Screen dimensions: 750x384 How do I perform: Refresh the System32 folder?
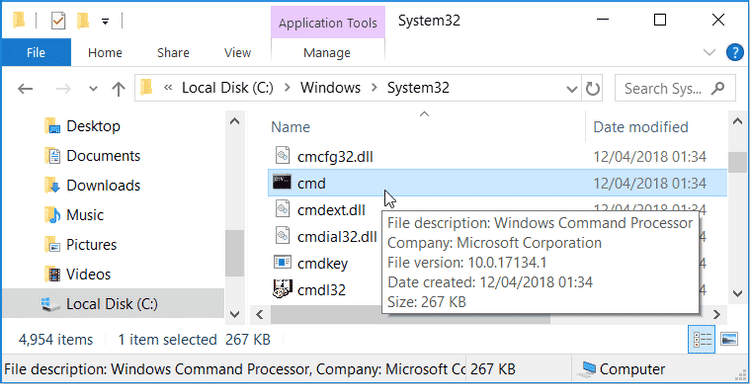[593, 89]
